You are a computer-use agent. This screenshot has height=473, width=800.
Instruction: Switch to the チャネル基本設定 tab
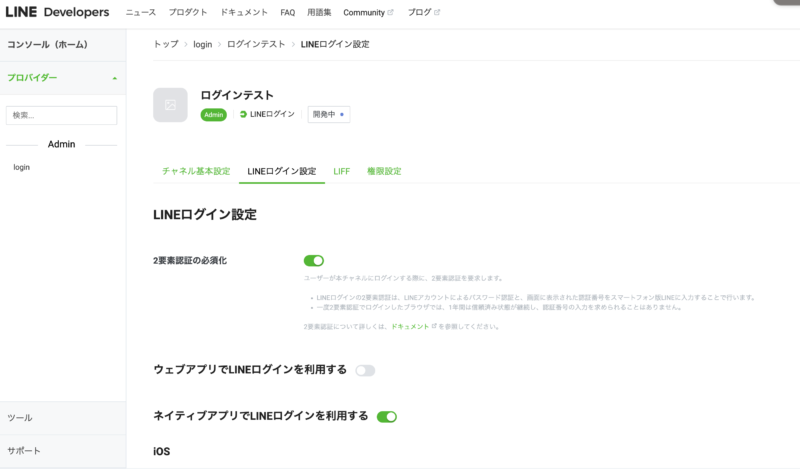click(x=196, y=171)
